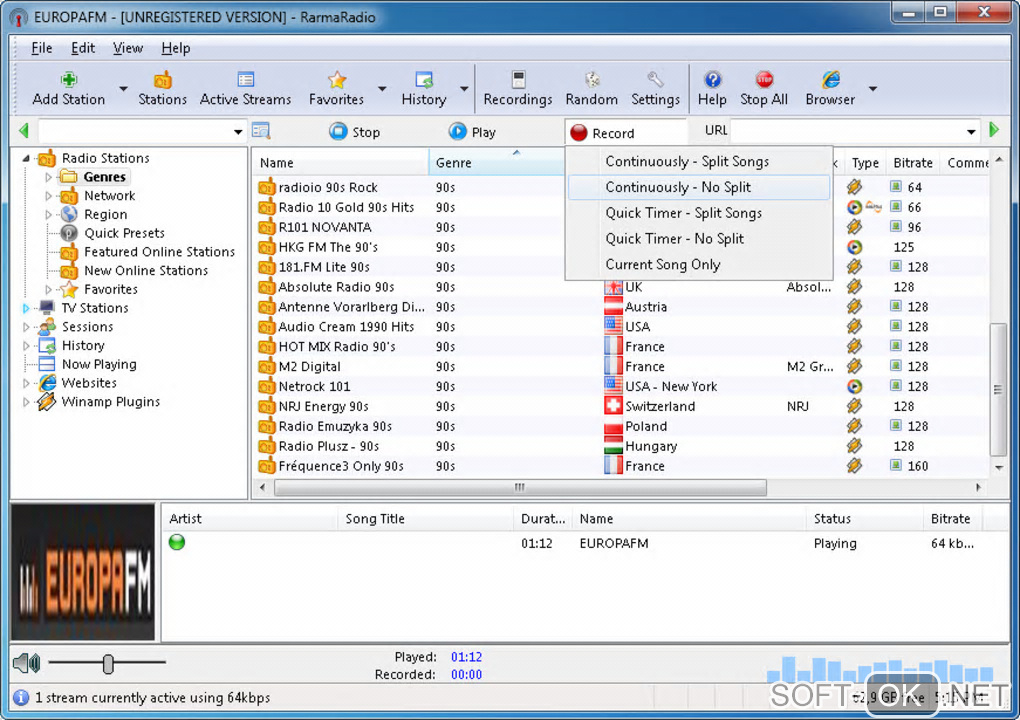Click the station icon of Netrock 101
Viewport: 1020px width, 720px height.
point(266,386)
